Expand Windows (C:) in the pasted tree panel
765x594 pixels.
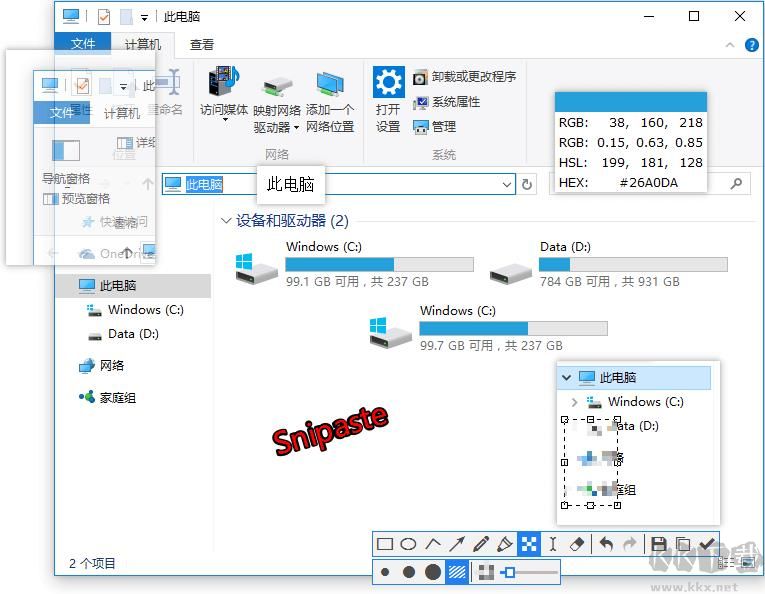pyautogui.click(x=574, y=402)
